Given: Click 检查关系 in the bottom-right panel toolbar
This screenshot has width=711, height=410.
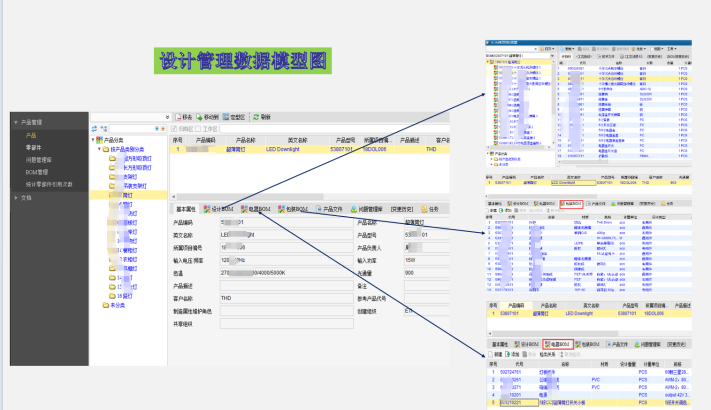Looking at the screenshot, I should click(x=547, y=354).
